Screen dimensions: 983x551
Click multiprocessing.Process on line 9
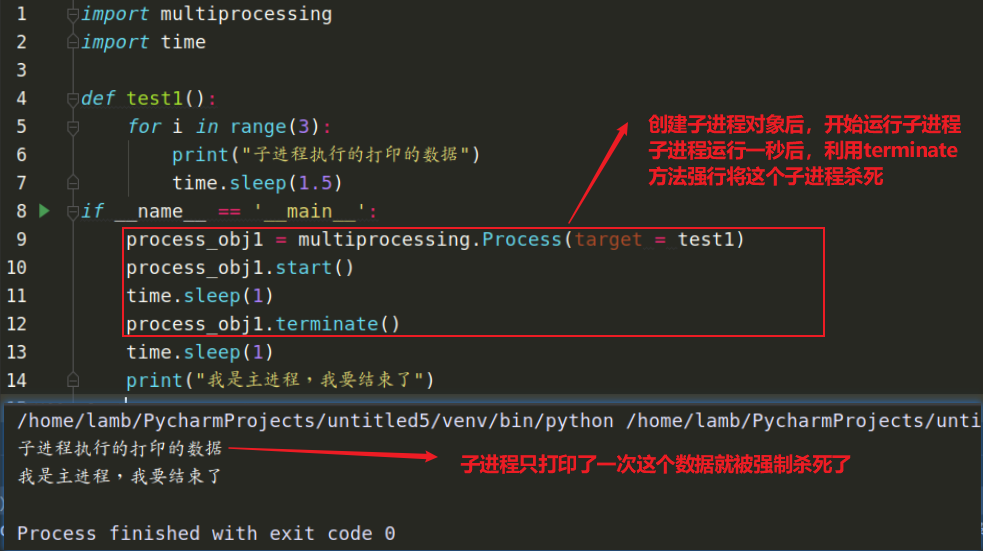[430, 240]
